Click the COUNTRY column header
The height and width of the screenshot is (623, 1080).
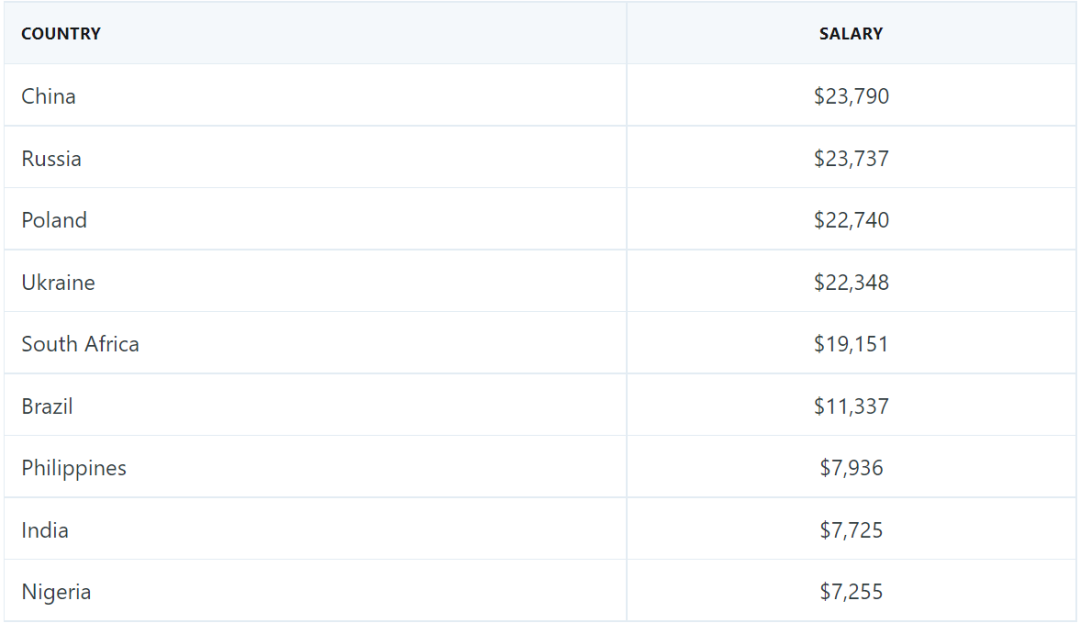61,34
